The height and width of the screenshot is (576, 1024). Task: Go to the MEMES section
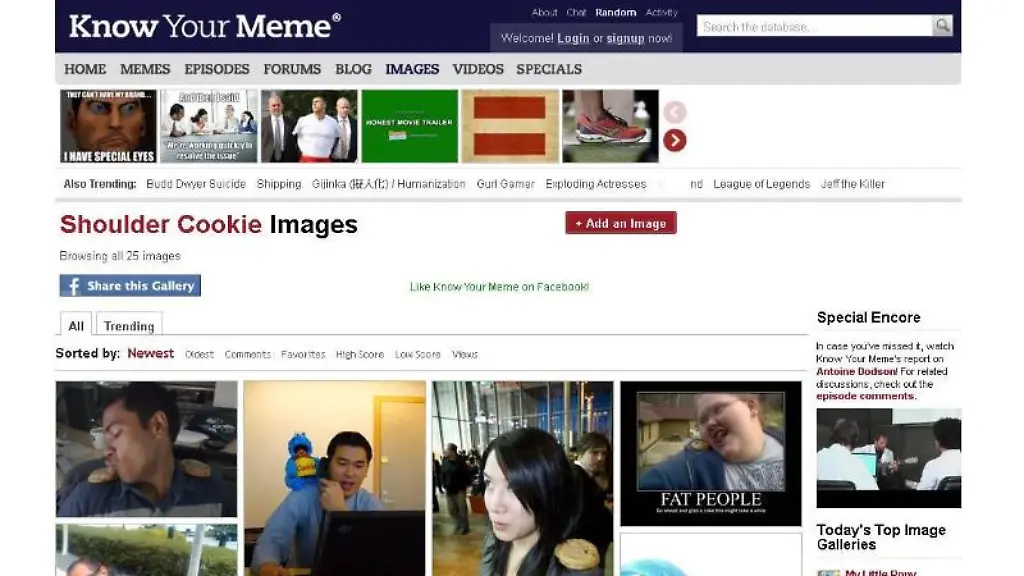point(145,69)
